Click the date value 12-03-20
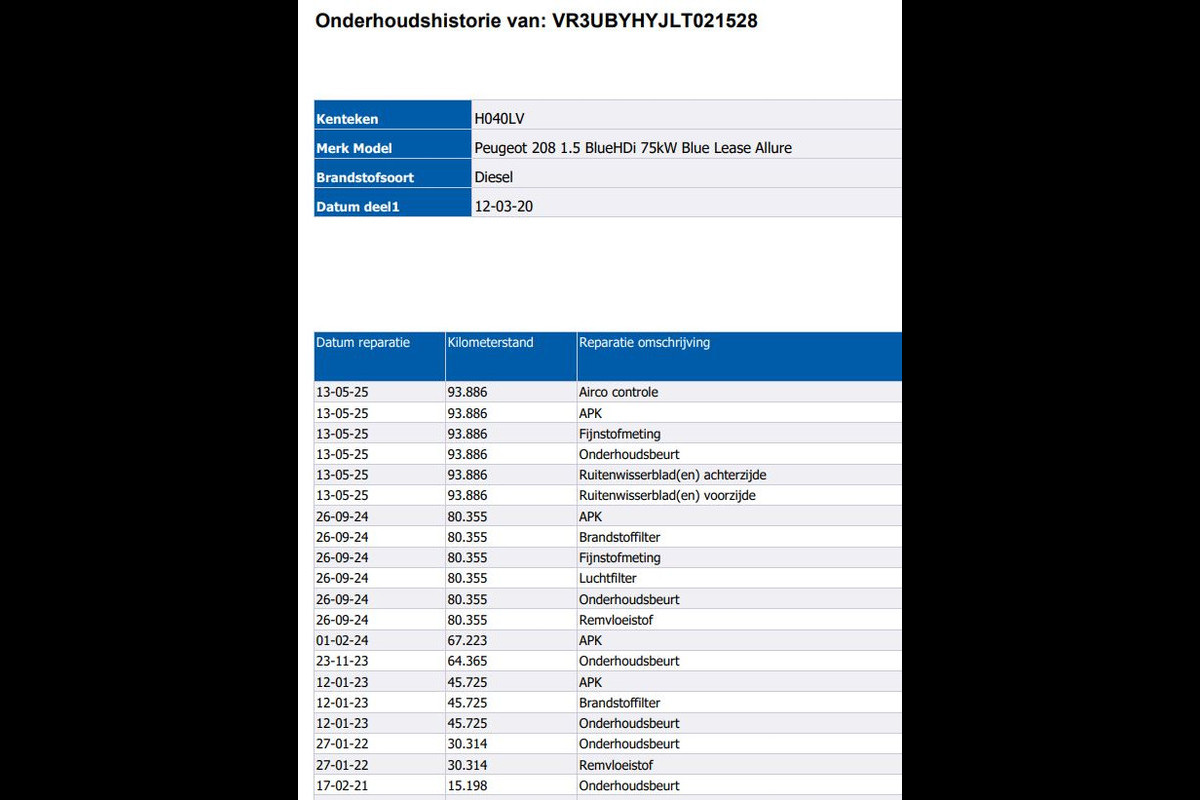The width and height of the screenshot is (1200, 800). (x=503, y=206)
